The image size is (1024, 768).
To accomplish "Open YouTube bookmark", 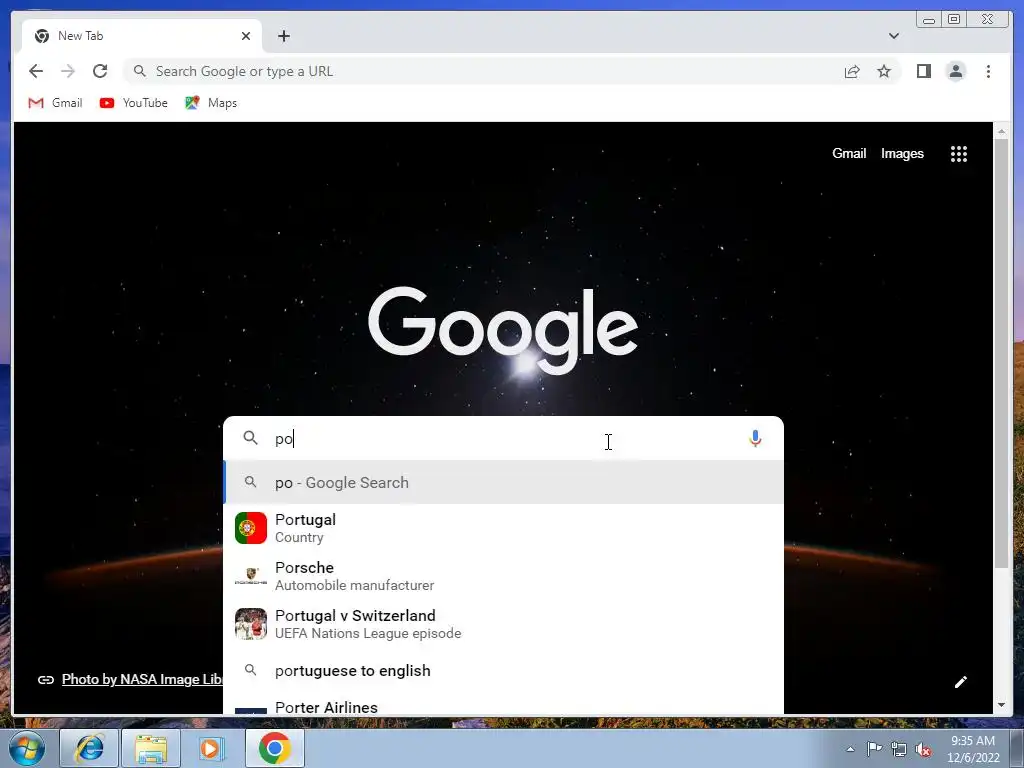I will click(x=134, y=103).
